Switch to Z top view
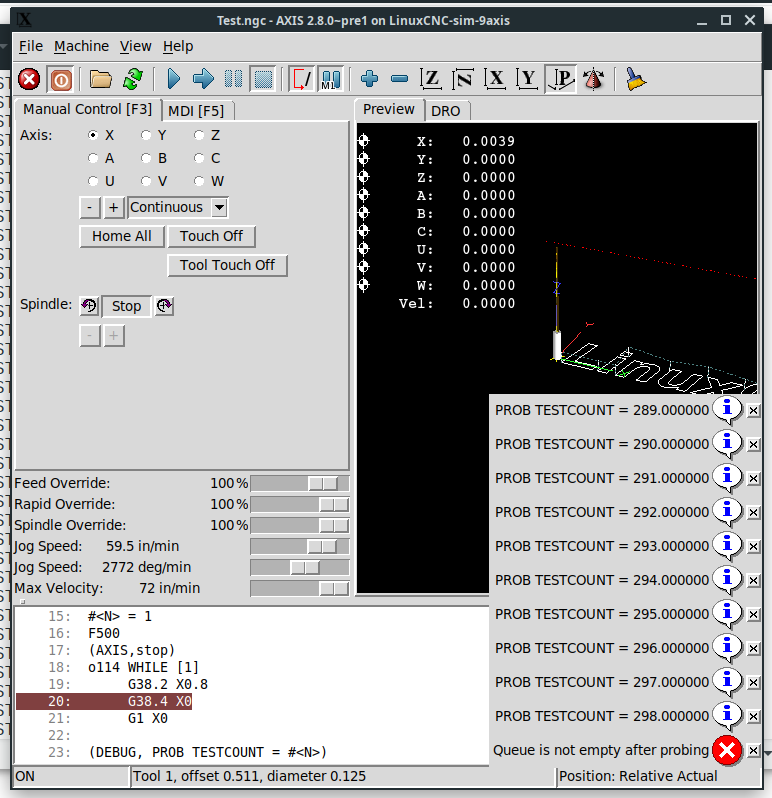The width and height of the screenshot is (772, 798). coord(431,79)
